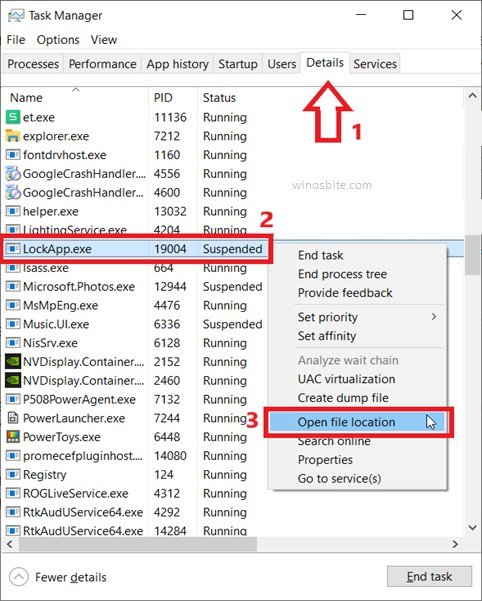This screenshot has width=482, height=601.
Task: Click PID 19004 cell
Action: 170,249
